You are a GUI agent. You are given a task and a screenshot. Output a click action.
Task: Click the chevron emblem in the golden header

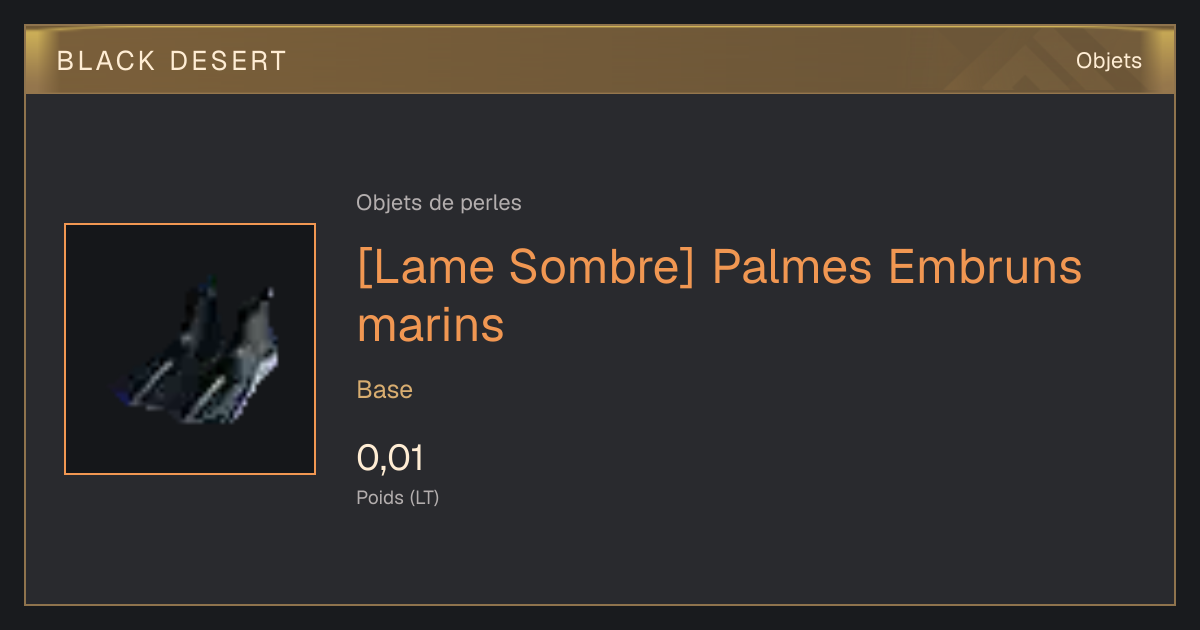1029,64
